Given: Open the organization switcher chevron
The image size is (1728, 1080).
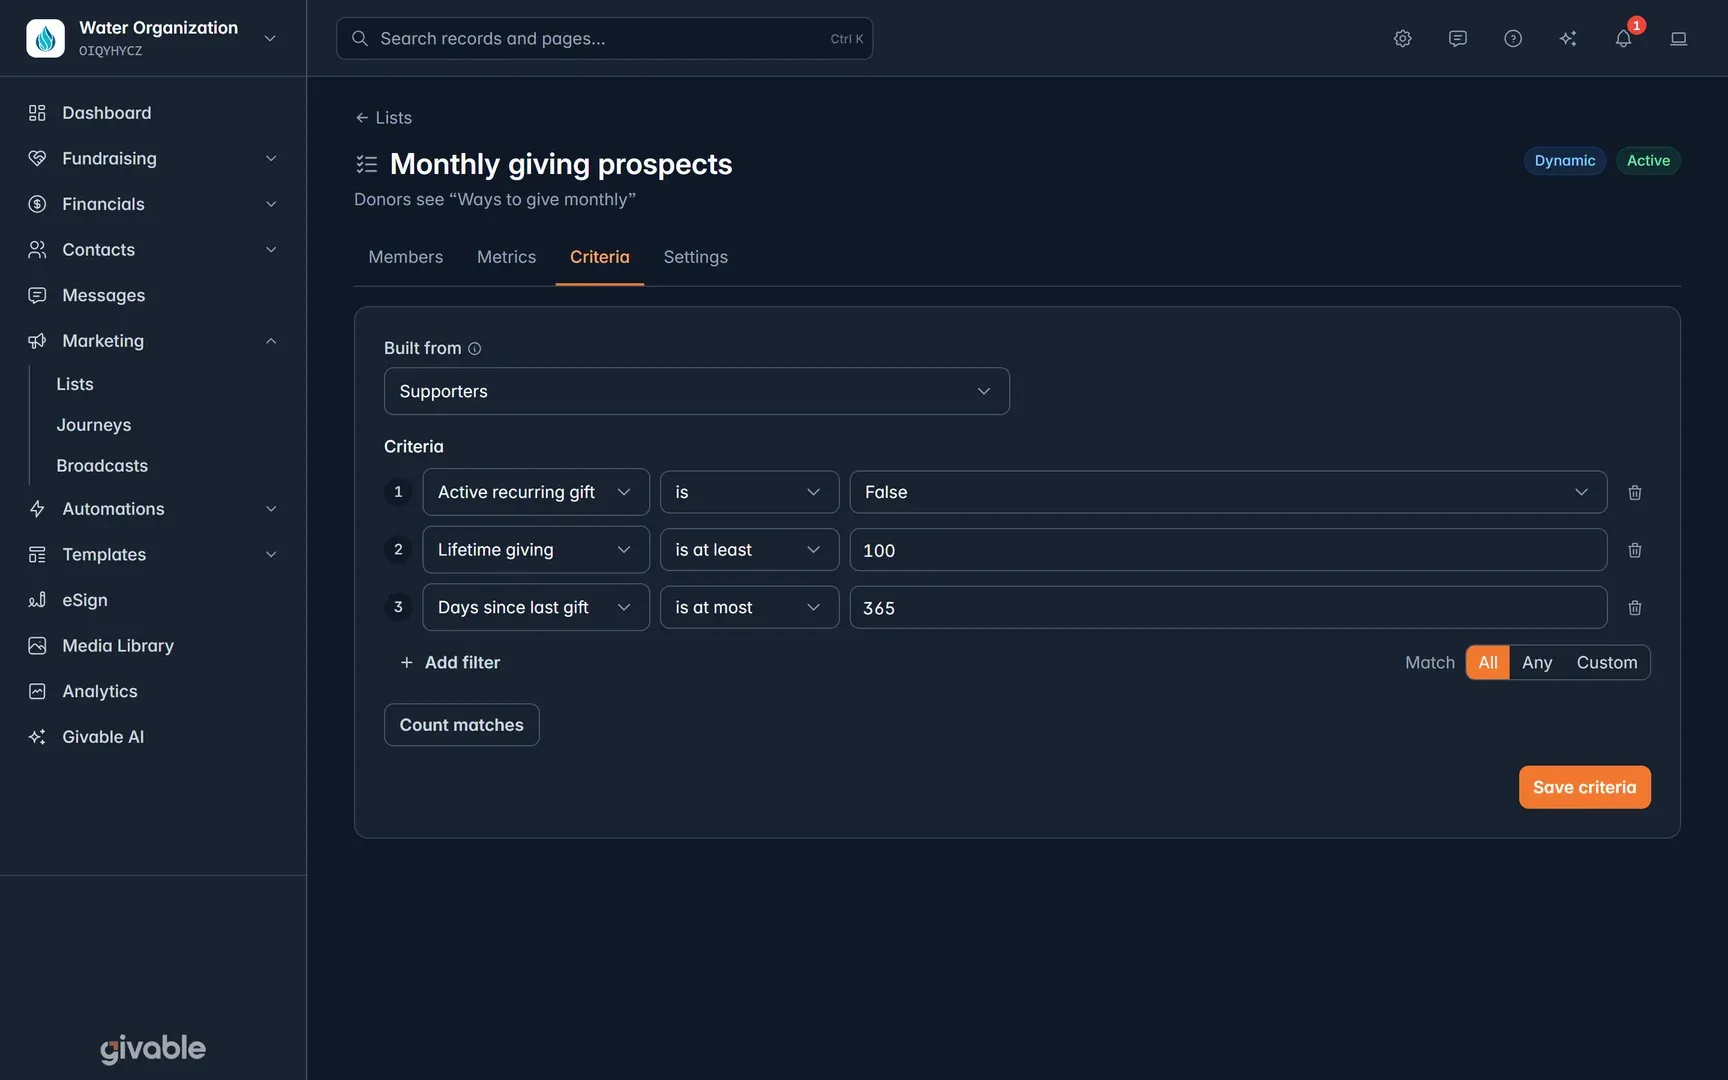Looking at the screenshot, I should point(270,38).
